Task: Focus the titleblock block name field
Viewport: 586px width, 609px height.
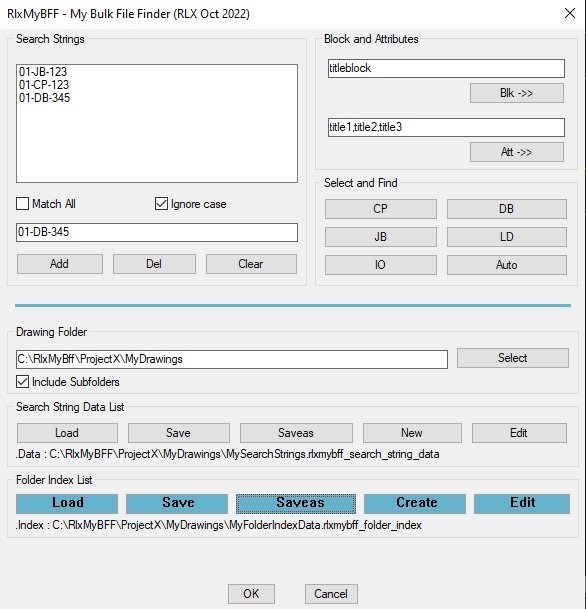Action: 446,68
